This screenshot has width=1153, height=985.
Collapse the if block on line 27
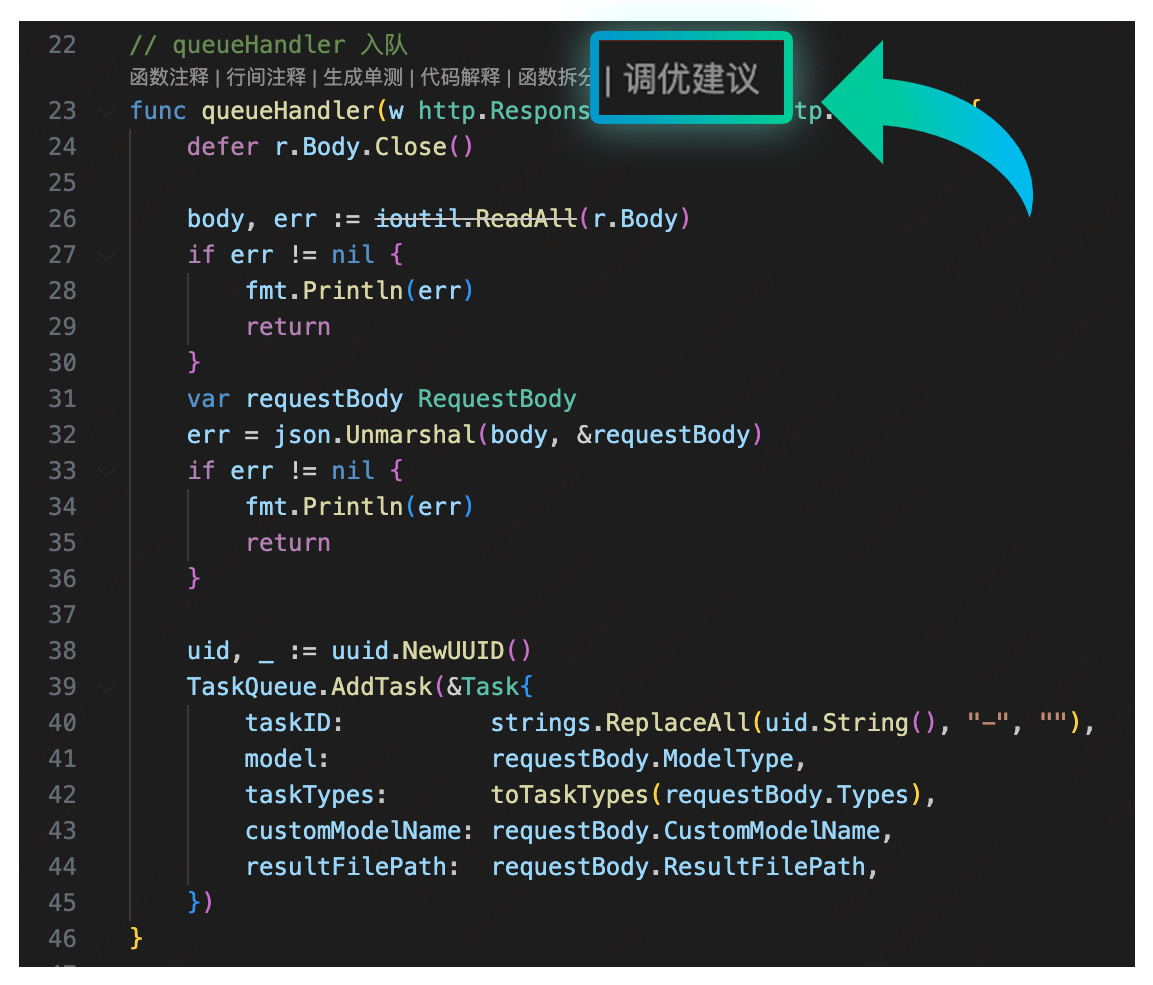[106, 255]
